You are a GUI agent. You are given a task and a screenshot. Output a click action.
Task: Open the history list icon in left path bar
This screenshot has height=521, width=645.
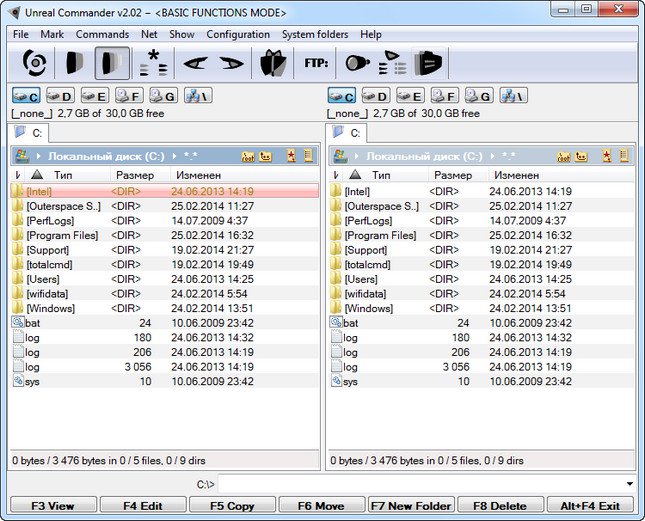309,155
